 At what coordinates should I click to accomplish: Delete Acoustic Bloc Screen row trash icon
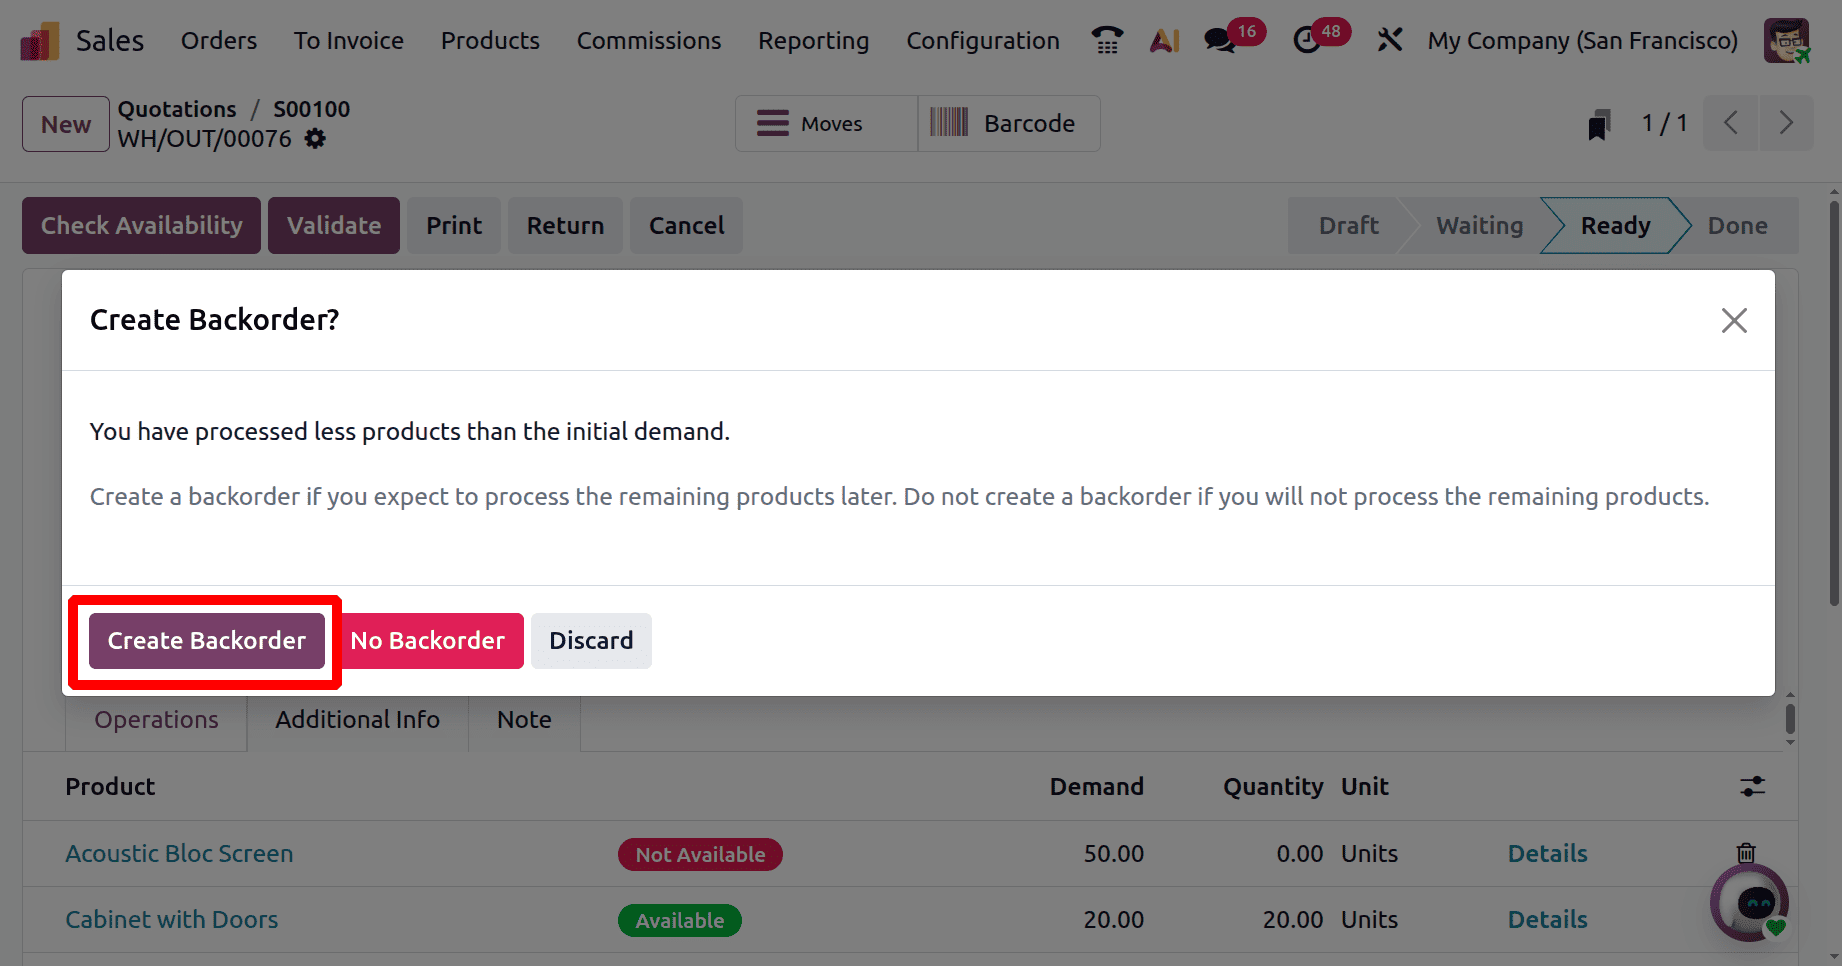(1746, 853)
